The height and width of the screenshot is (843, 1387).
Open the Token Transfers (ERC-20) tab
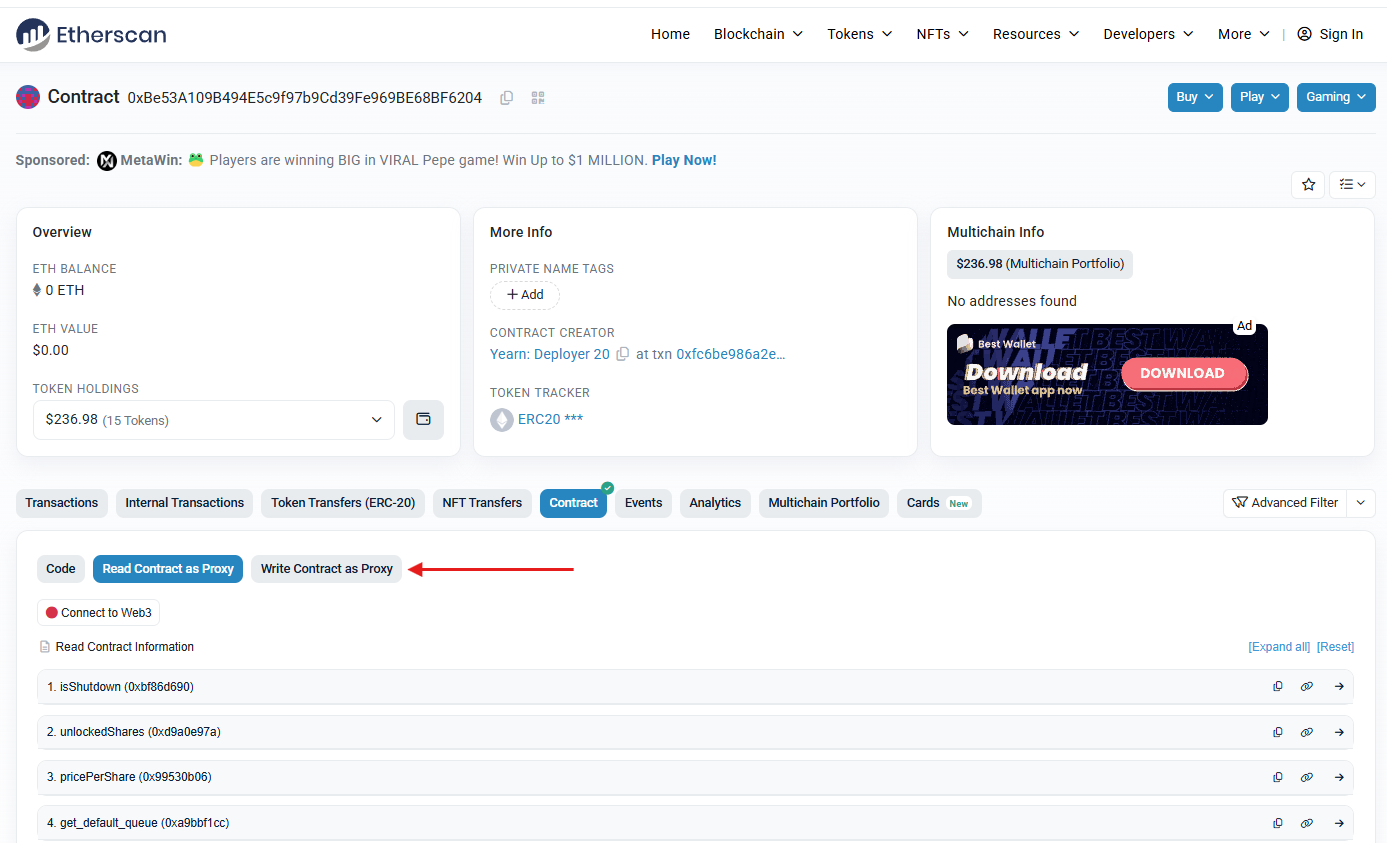tap(343, 503)
